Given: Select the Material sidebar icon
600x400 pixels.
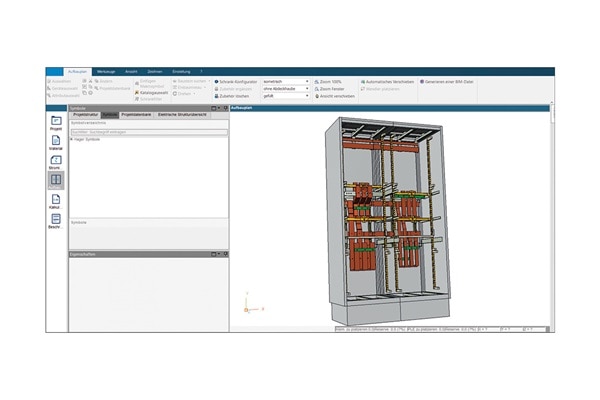Looking at the screenshot, I should [56, 142].
